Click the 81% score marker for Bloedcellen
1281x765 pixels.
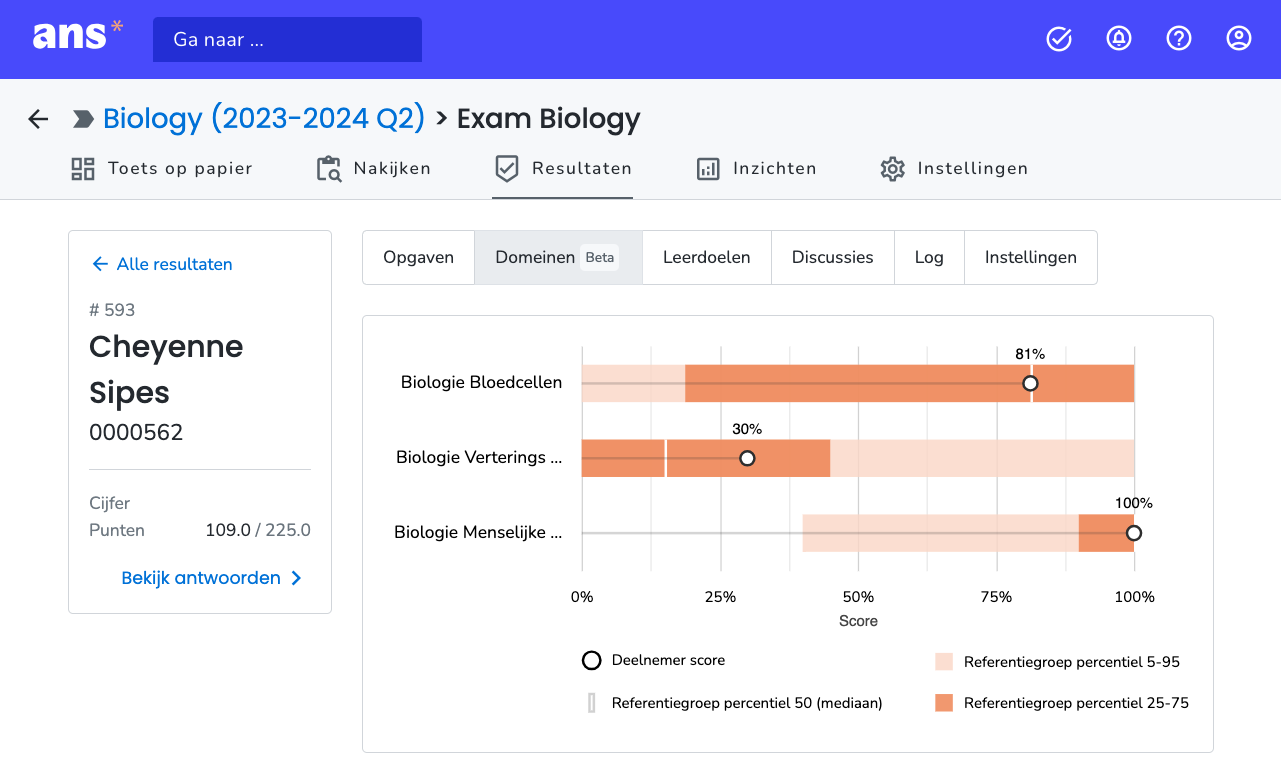coord(1030,383)
